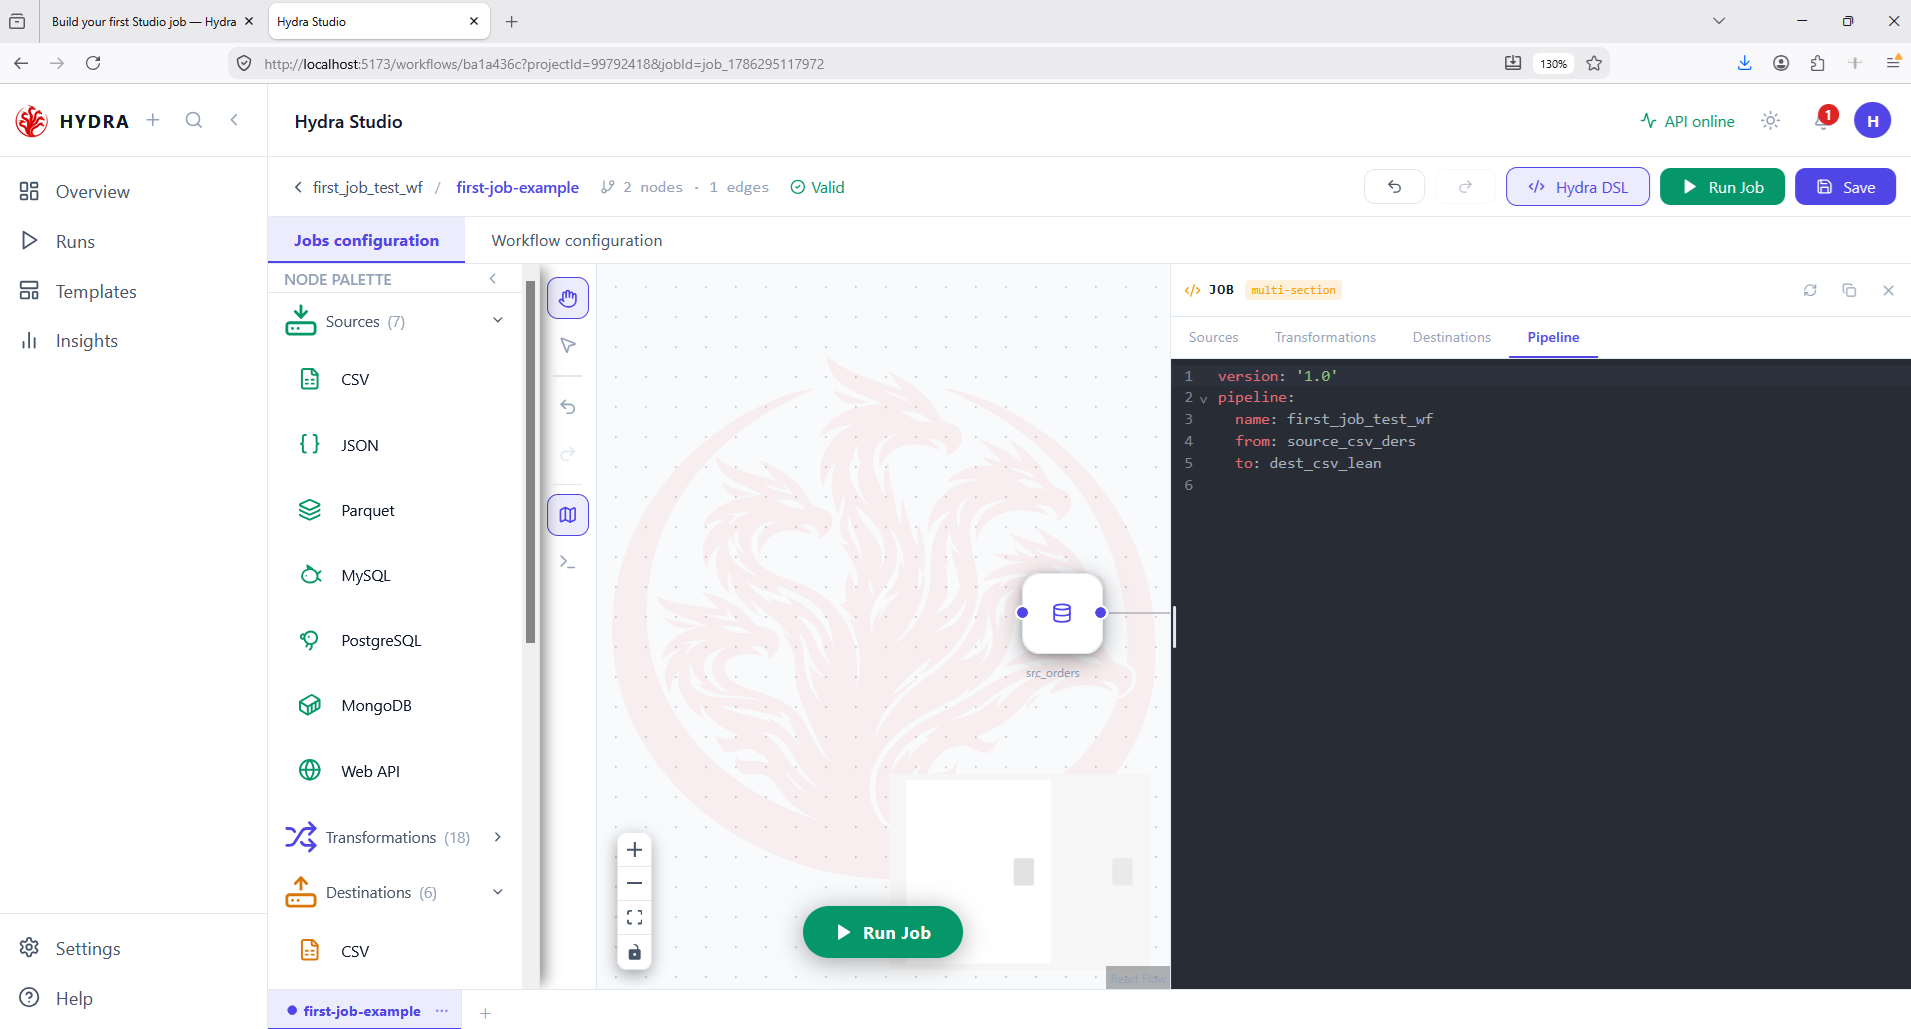Zoom out with the minus button

pos(634,884)
